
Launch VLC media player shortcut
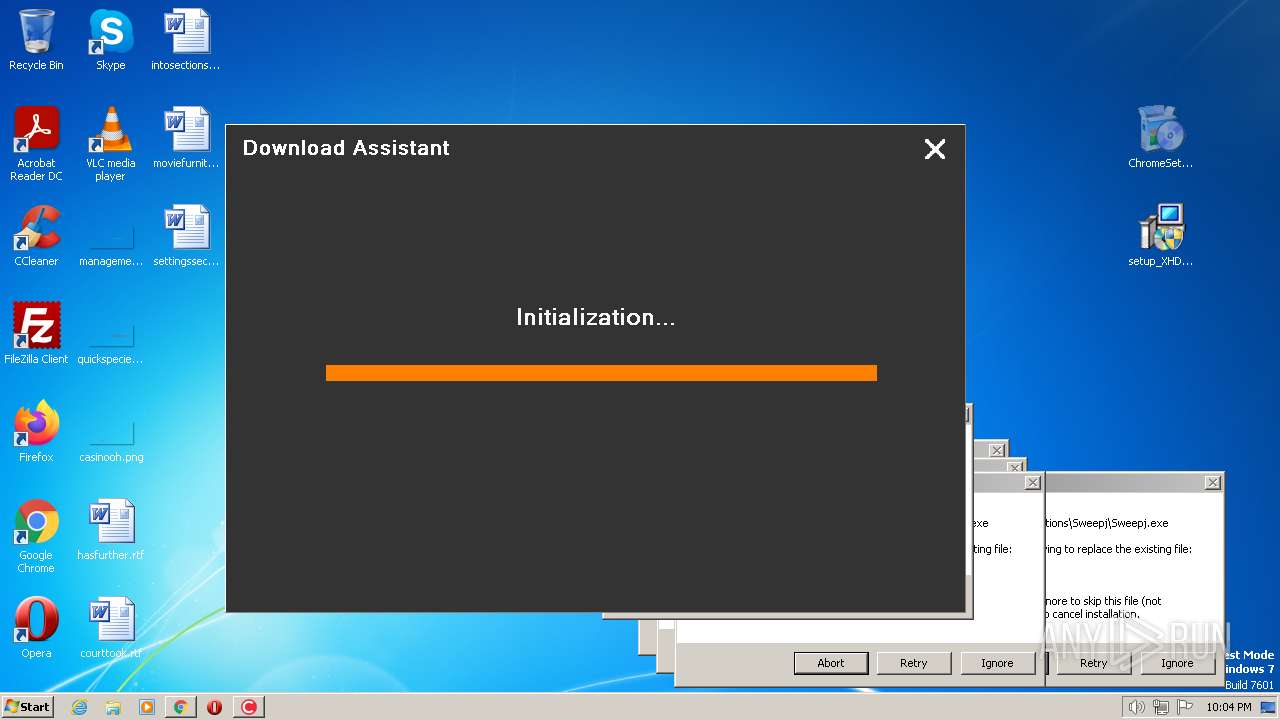click(110, 144)
